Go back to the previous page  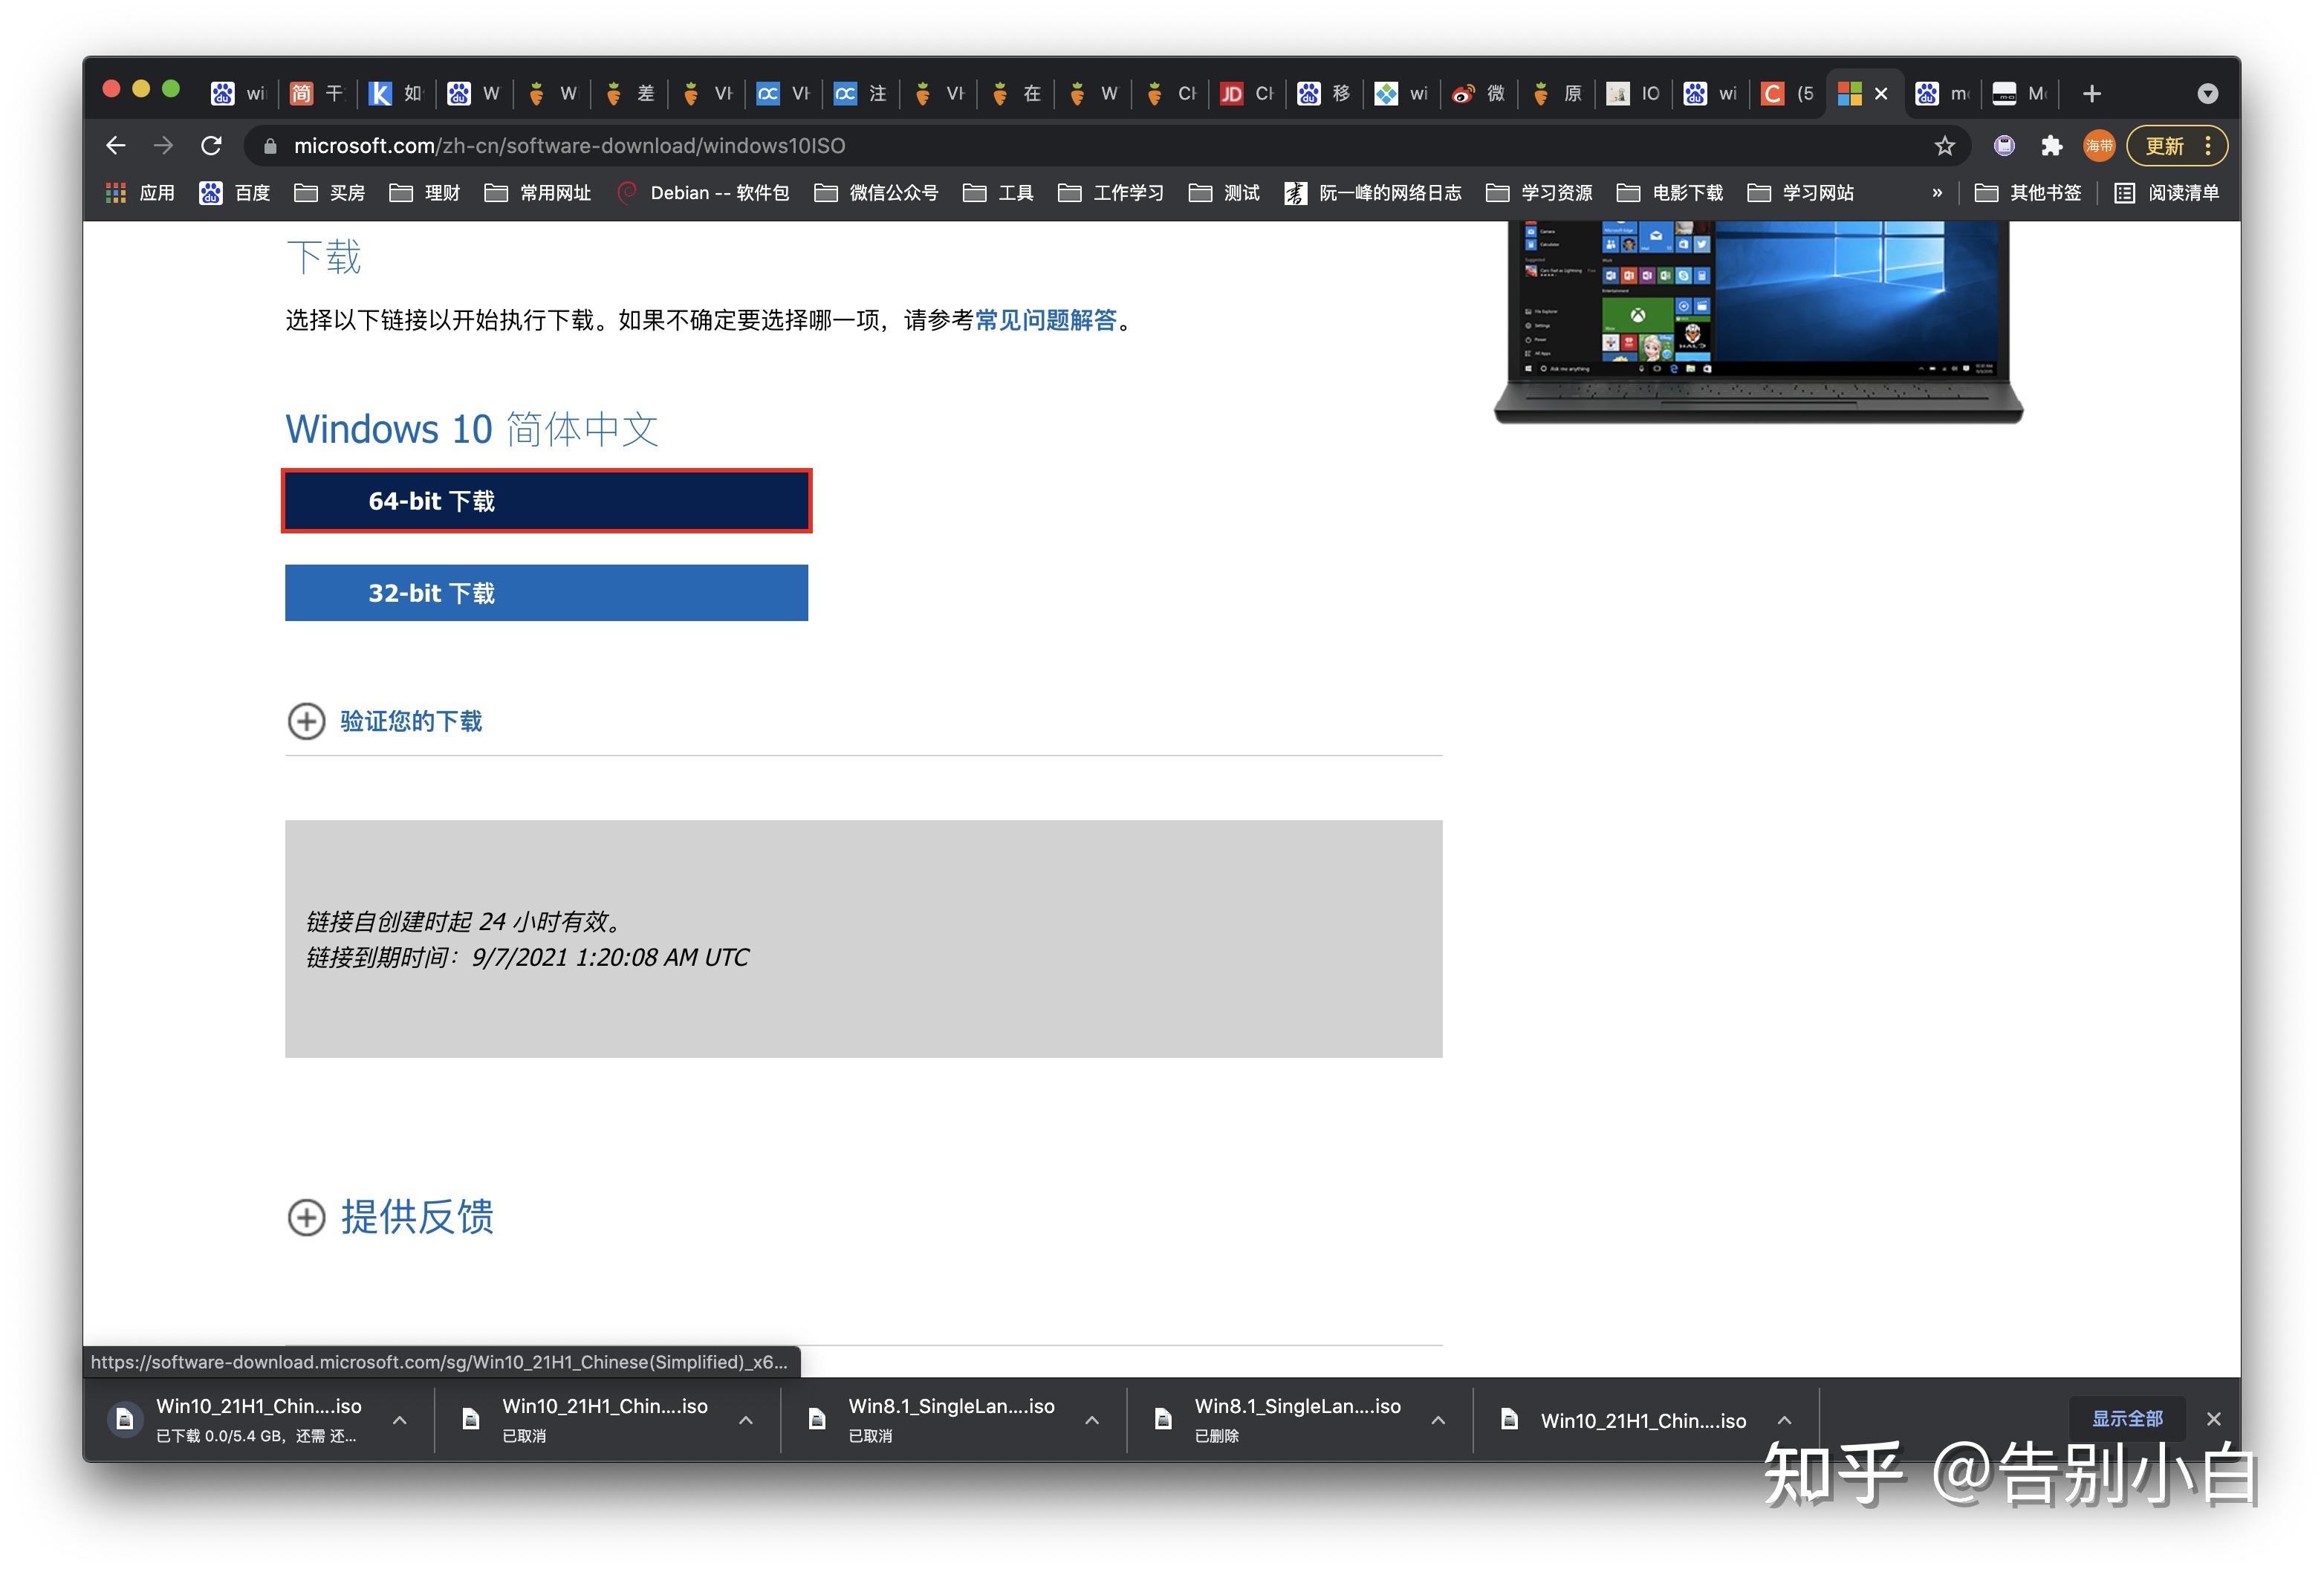click(x=116, y=146)
